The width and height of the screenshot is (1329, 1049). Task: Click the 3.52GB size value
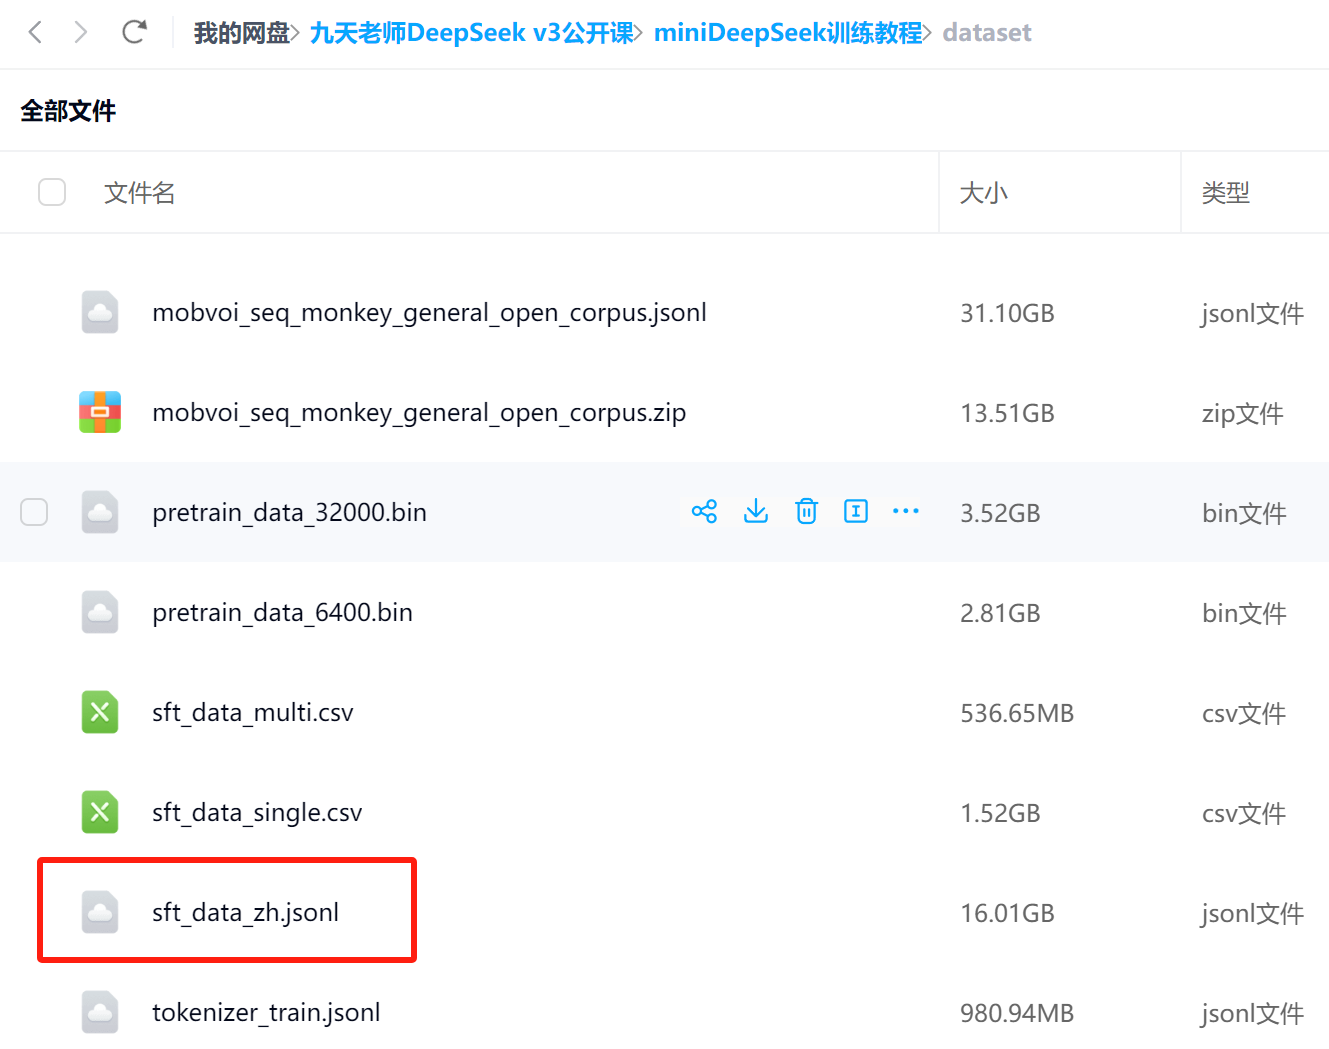click(1000, 514)
